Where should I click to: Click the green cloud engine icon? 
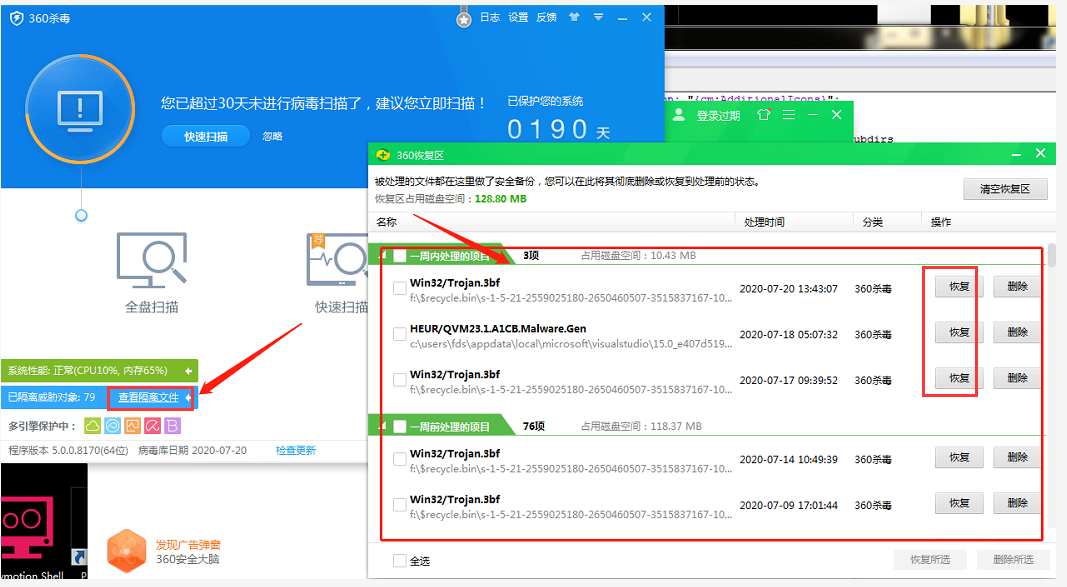pos(93,426)
